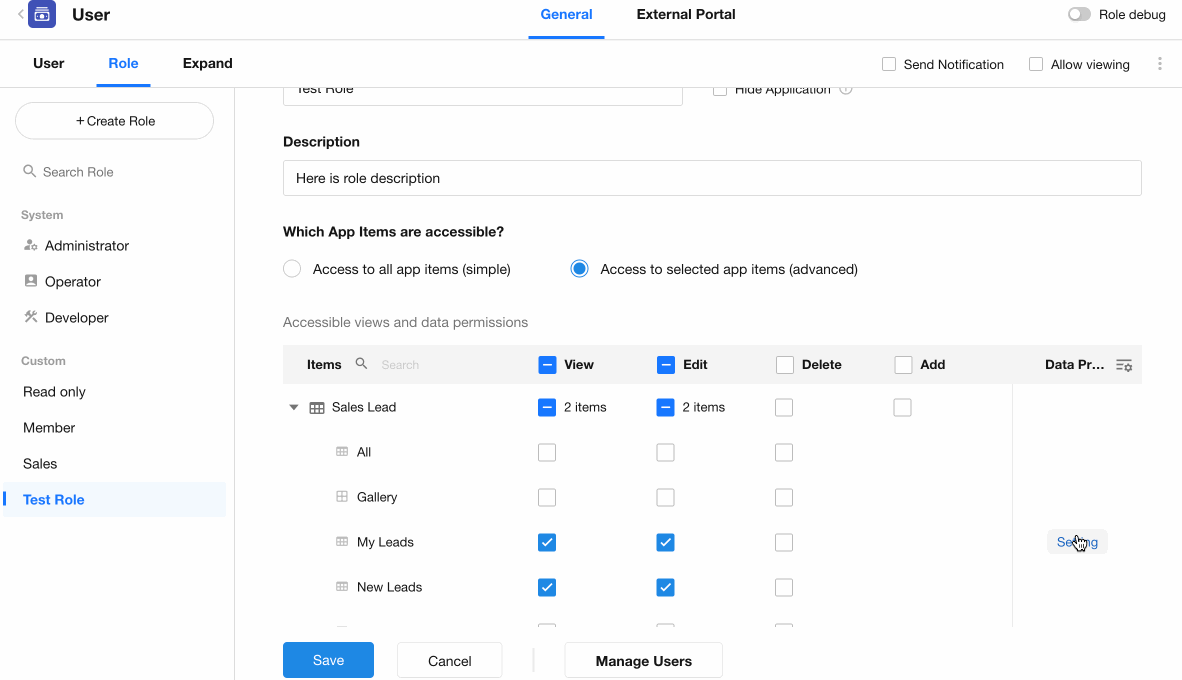The height and width of the screenshot is (680, 1182).
Task: Enable the Send Notification checkbox
Action: [889, 64]
